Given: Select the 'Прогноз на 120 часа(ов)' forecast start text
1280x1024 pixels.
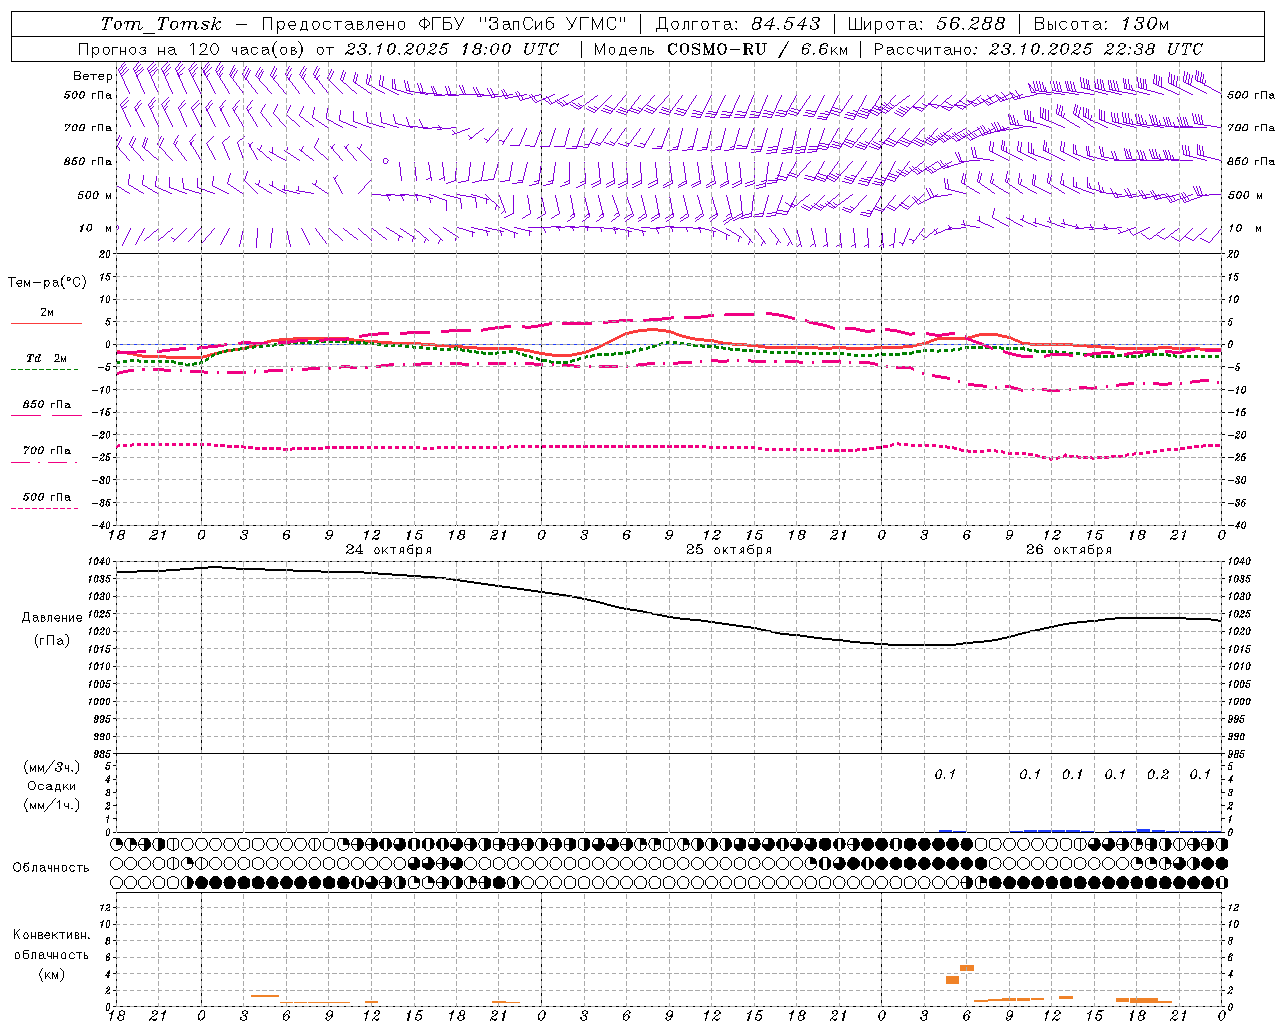Looking at the screenshot, I should (192, 49).
